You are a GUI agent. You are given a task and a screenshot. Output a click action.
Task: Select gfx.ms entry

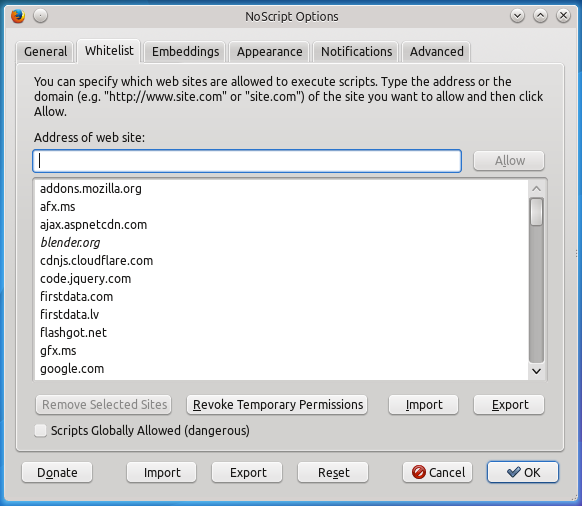281,350
